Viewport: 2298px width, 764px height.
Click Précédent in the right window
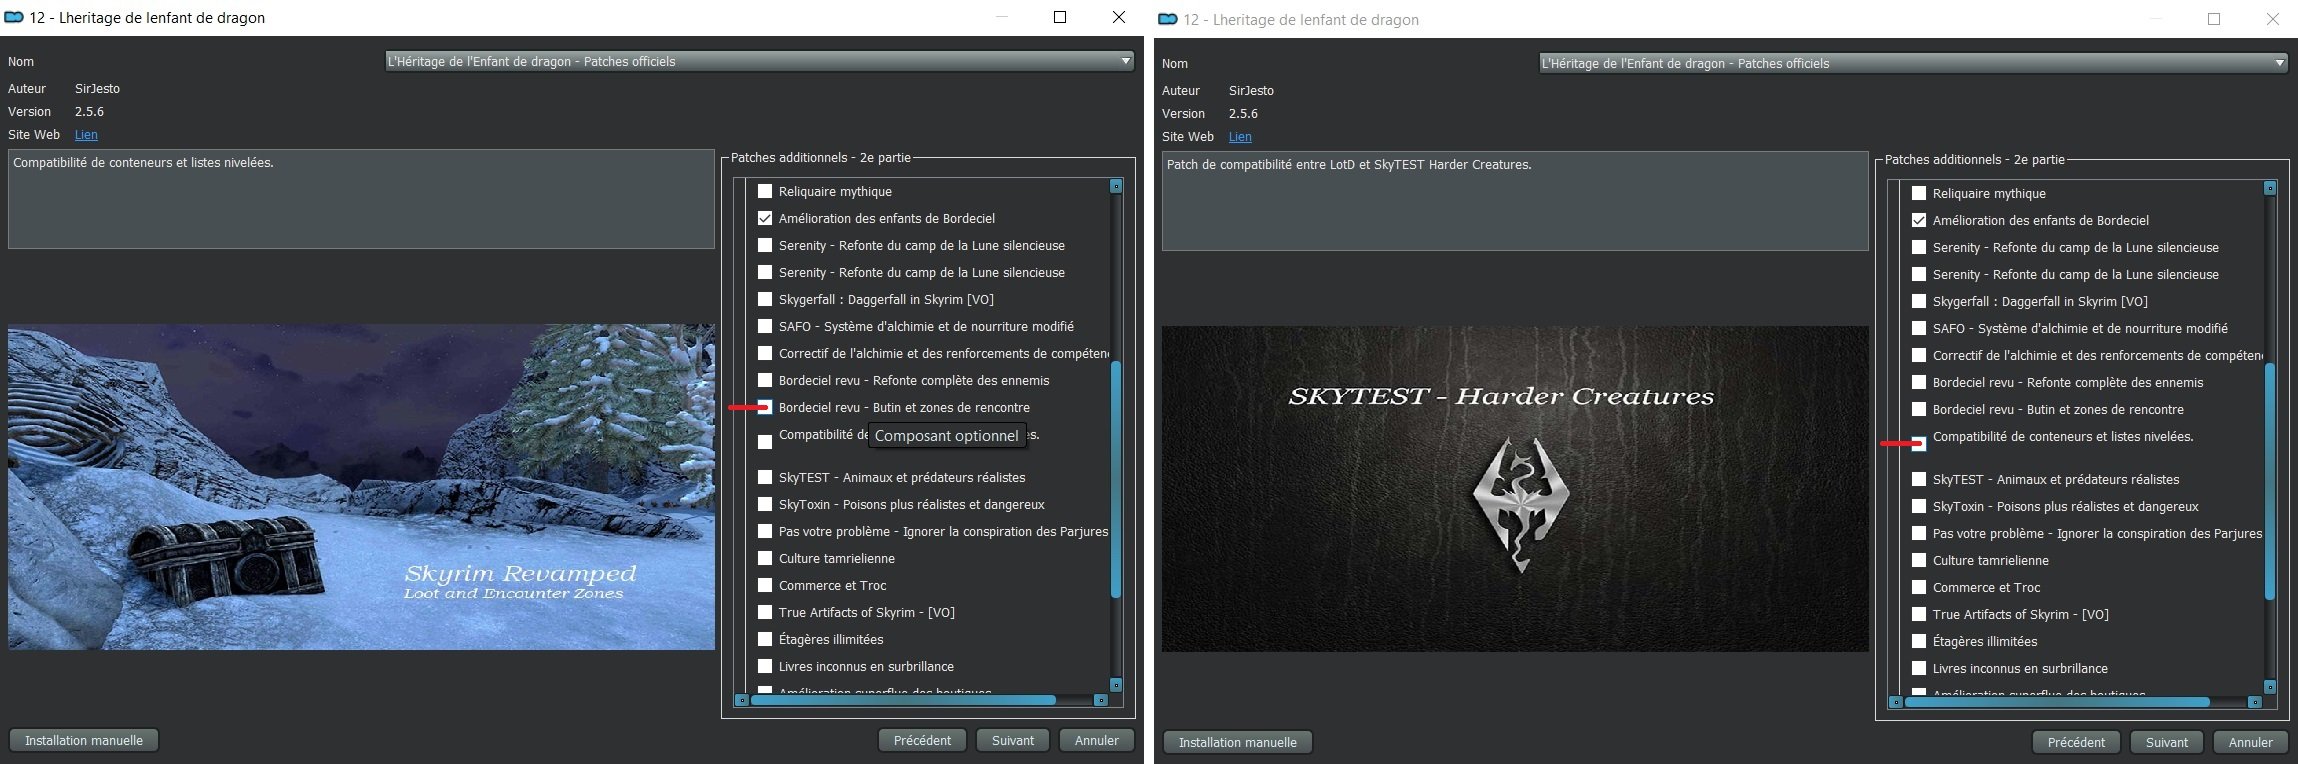pos(2076,742)
